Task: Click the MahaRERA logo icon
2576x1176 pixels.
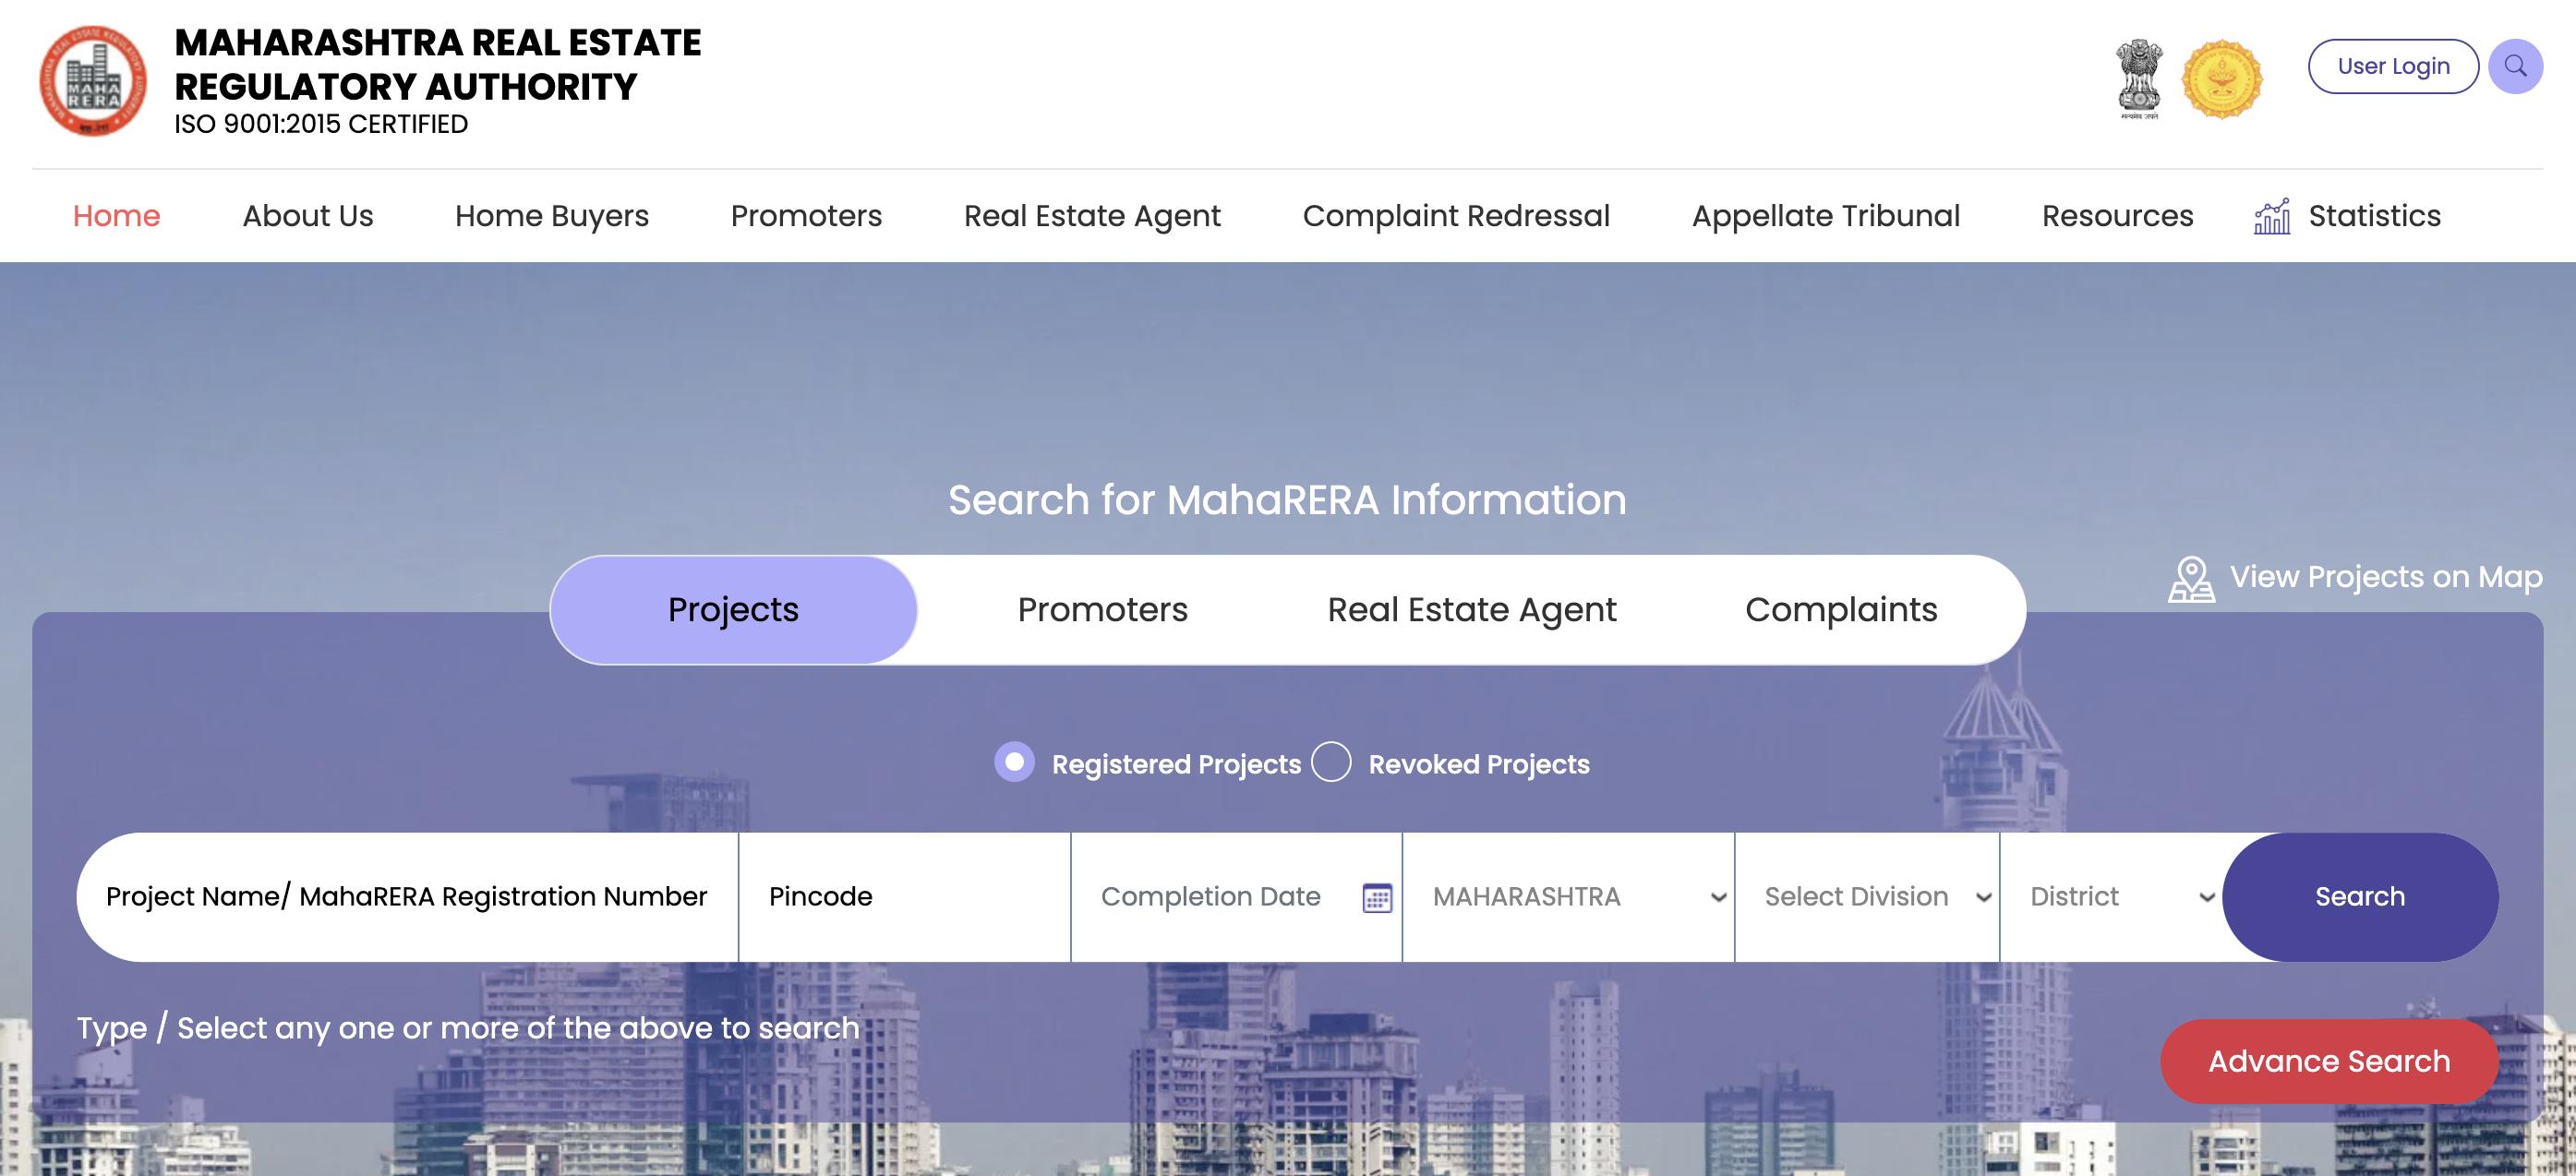Action: (93, 81)
